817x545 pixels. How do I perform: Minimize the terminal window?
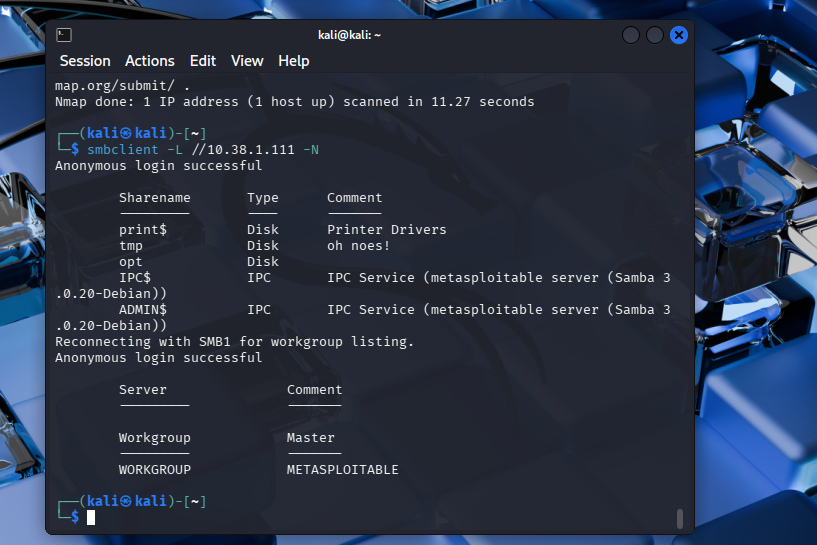pyautogui.click(x=631, y=35)
